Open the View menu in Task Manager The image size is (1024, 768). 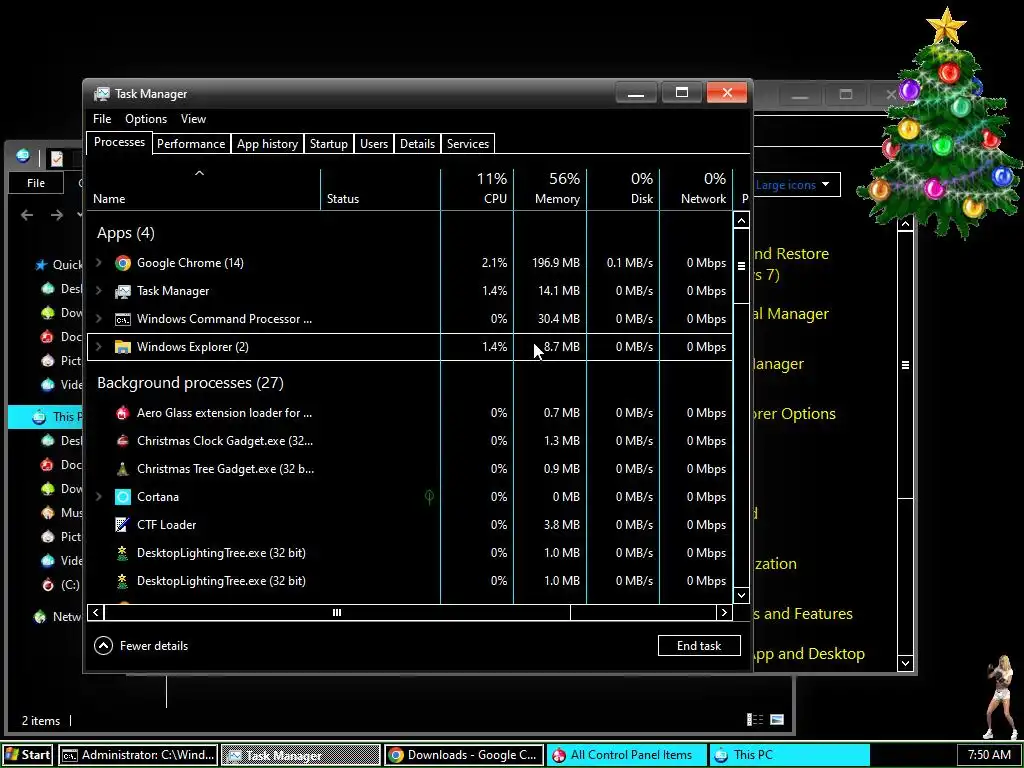(x=193, y=119)
